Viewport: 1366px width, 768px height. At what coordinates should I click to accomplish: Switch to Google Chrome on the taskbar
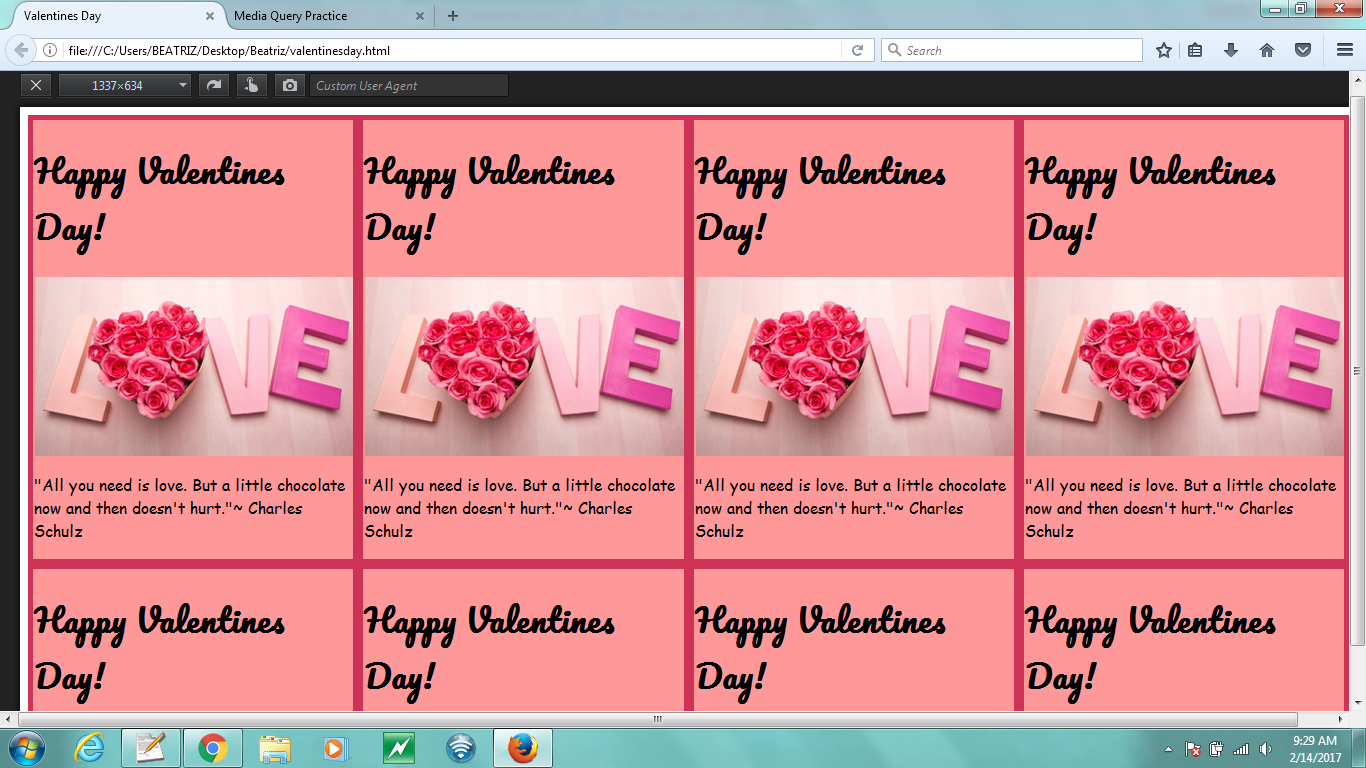[x=212, y=748]
